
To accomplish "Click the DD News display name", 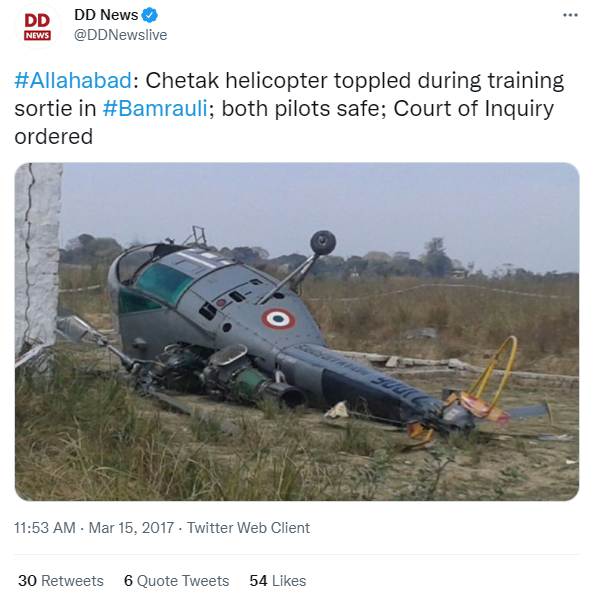I will point(106,15).
